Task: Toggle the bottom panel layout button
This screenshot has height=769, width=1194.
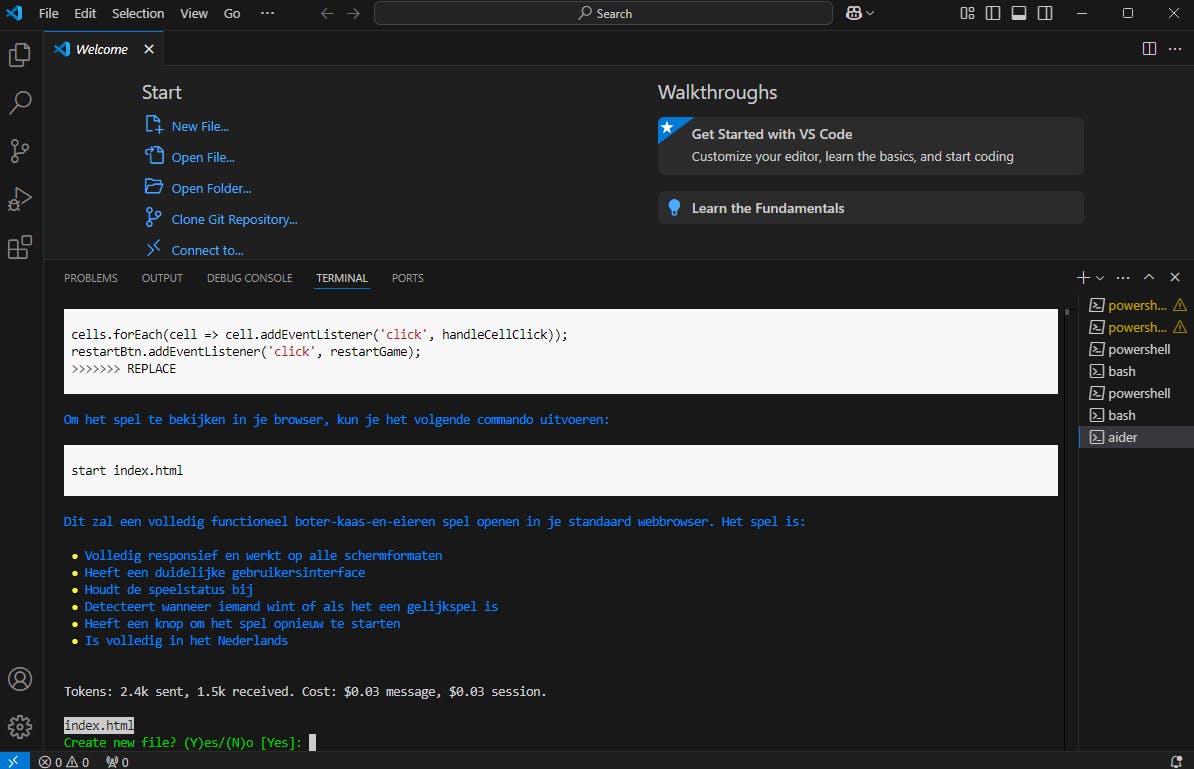Action: tap(1019, 13)
